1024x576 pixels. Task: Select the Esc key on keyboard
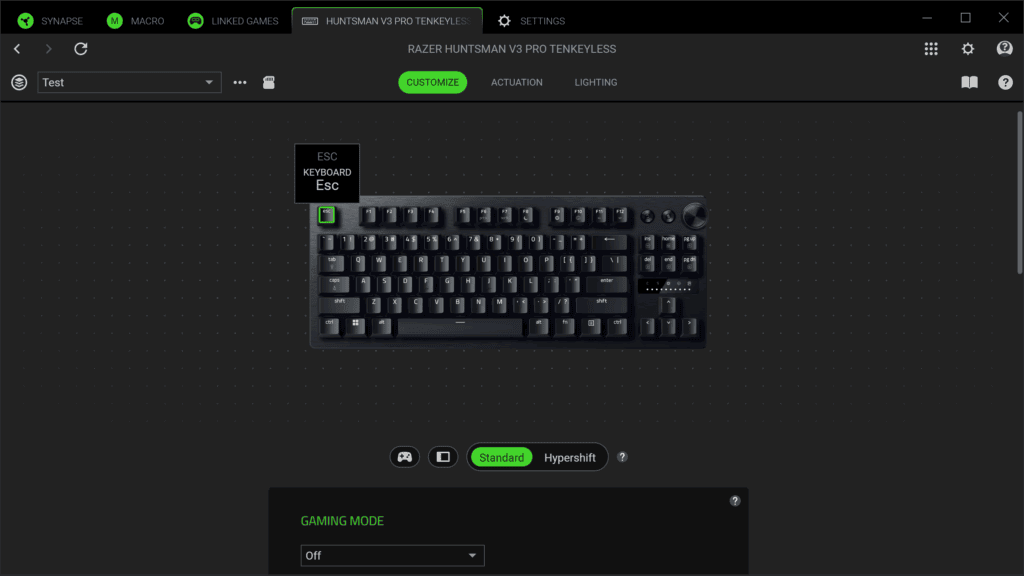(x=327, y=215)
